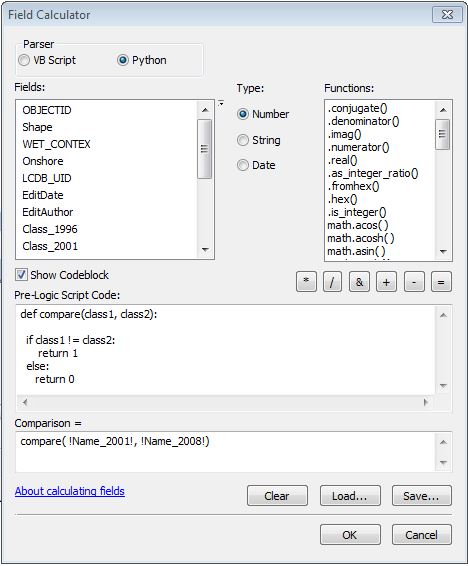This screenshot has height=566, width=468.
Task: Click down arrow of Comparison expression scrollbar
Action: point(443,462)
